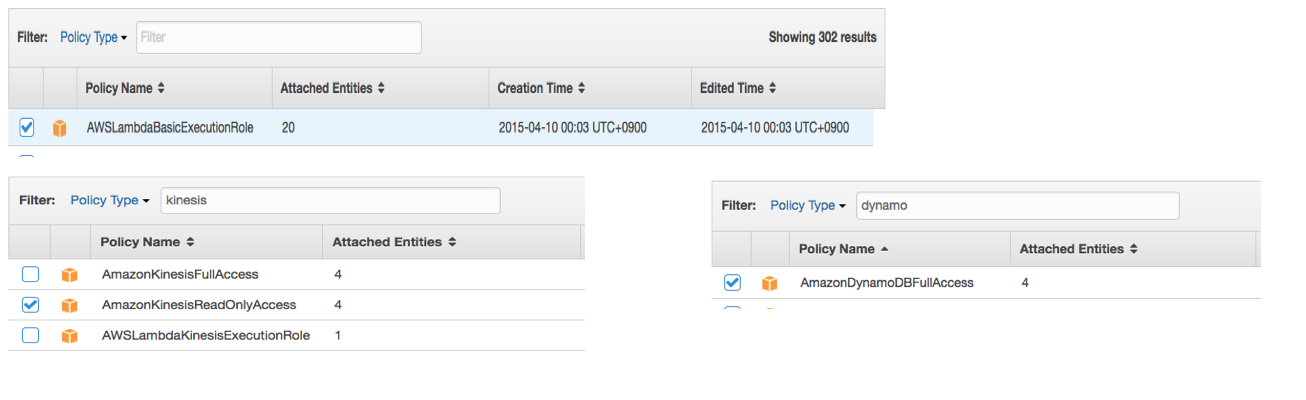1306x400 pixels.
Task: Sort top table by Policy Name
Action: (125, 88)
